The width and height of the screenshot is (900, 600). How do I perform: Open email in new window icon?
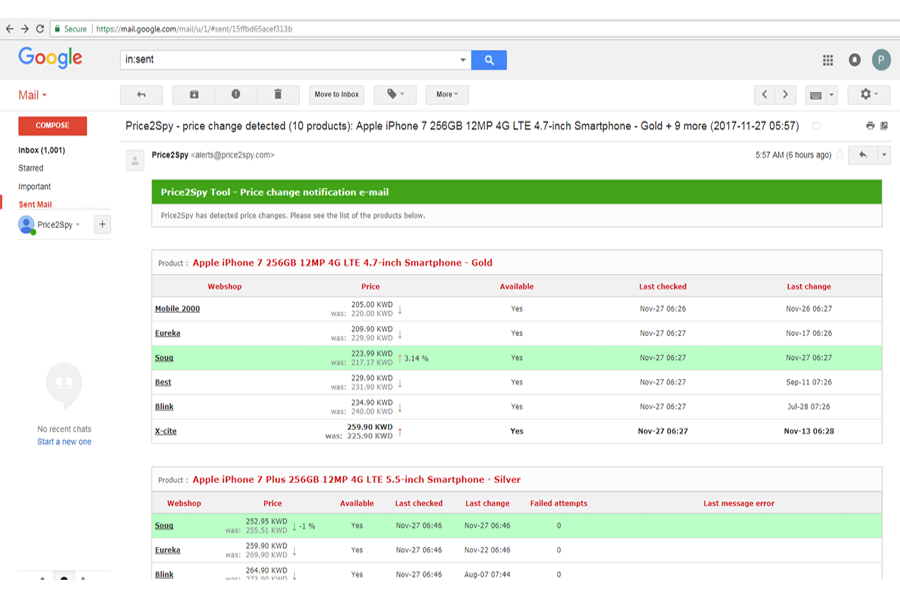point(884,126)
